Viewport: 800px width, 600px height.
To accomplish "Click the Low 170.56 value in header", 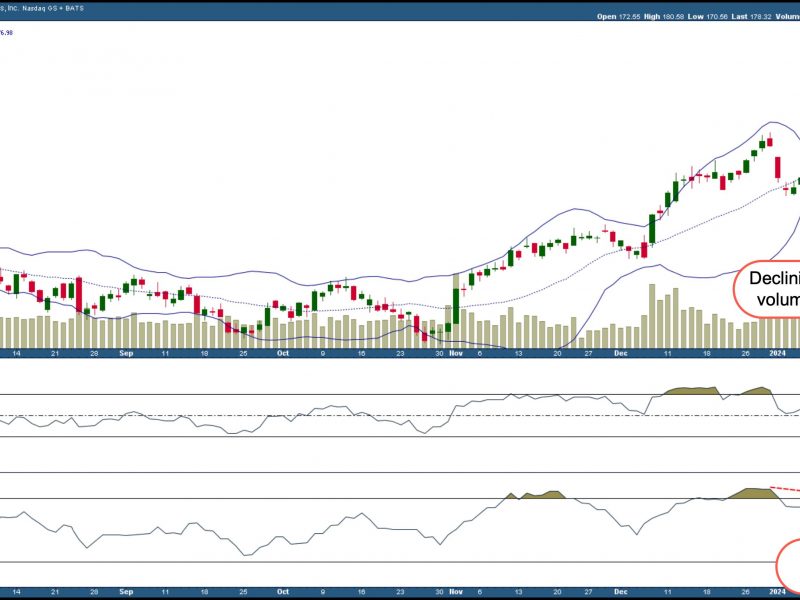I will pos(708,16).
